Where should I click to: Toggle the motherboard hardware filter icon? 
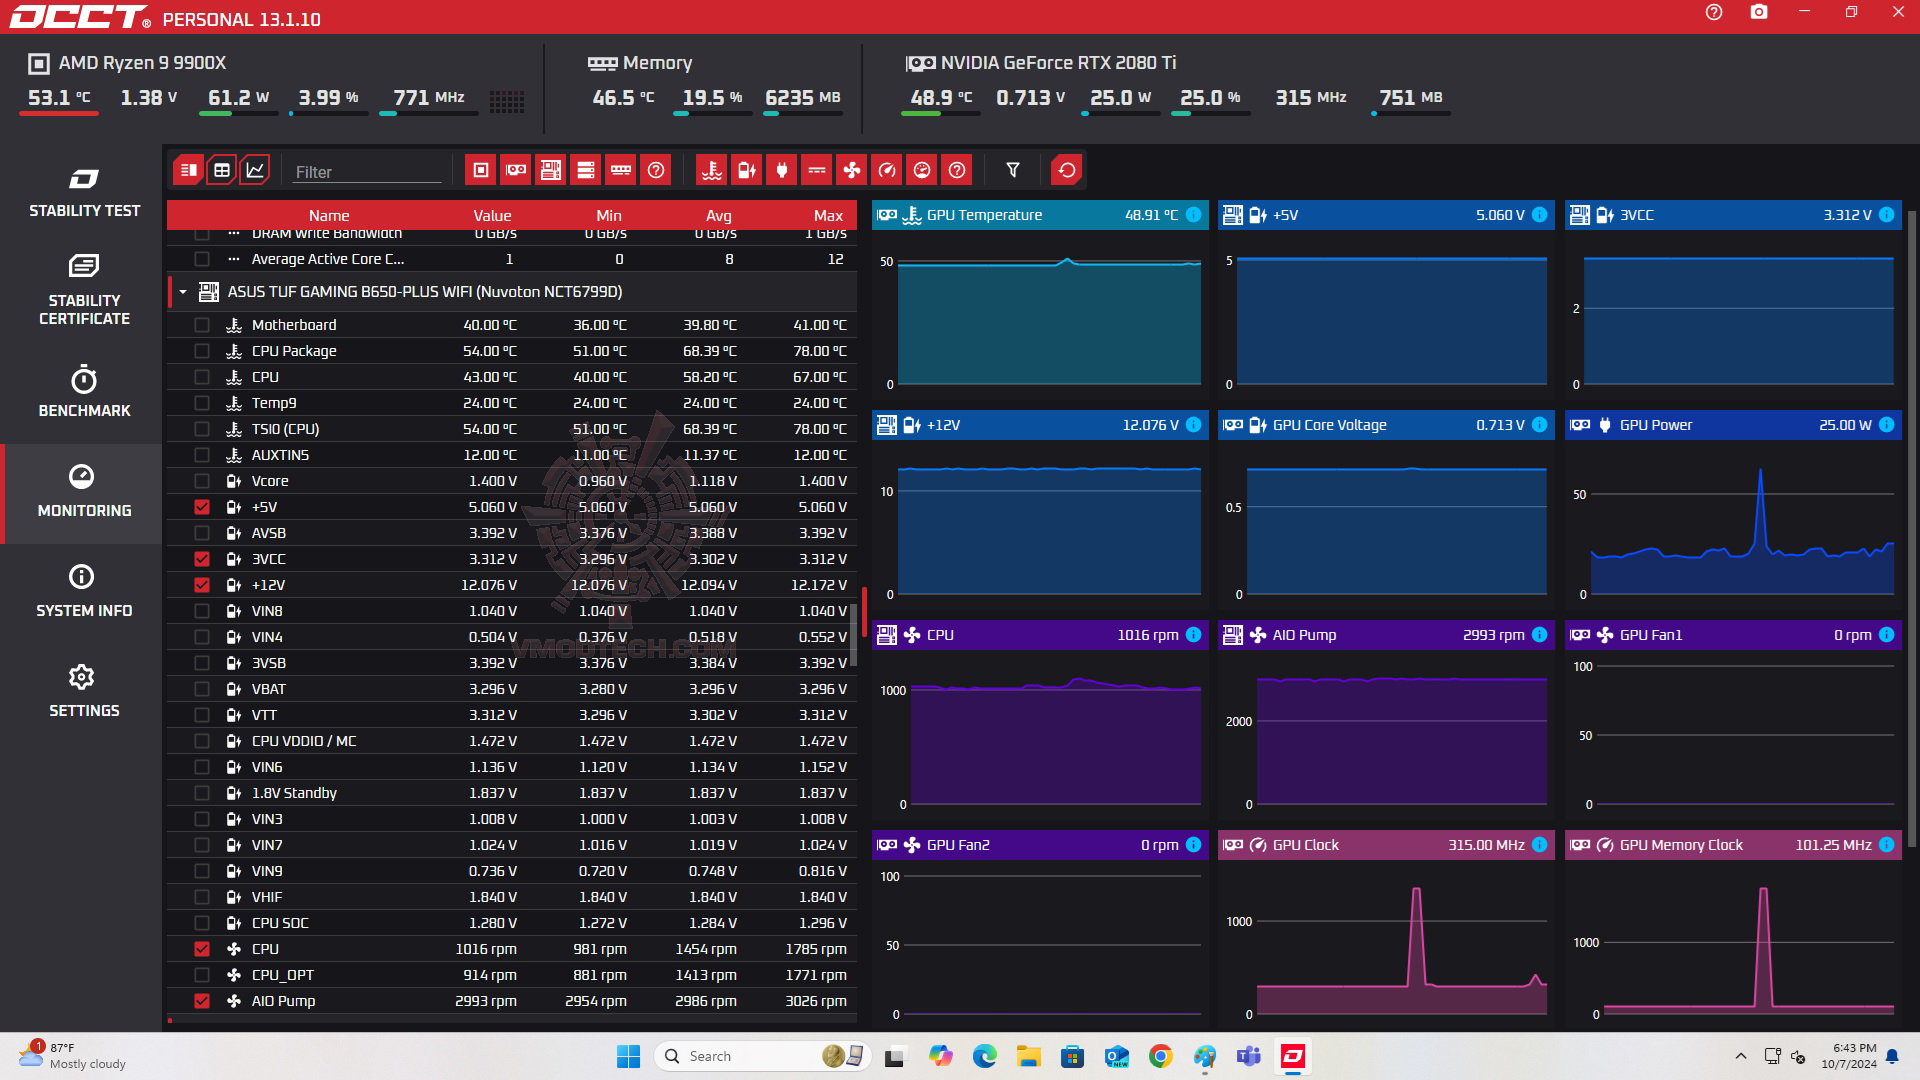pyautogui.click(x=550, y=170)
